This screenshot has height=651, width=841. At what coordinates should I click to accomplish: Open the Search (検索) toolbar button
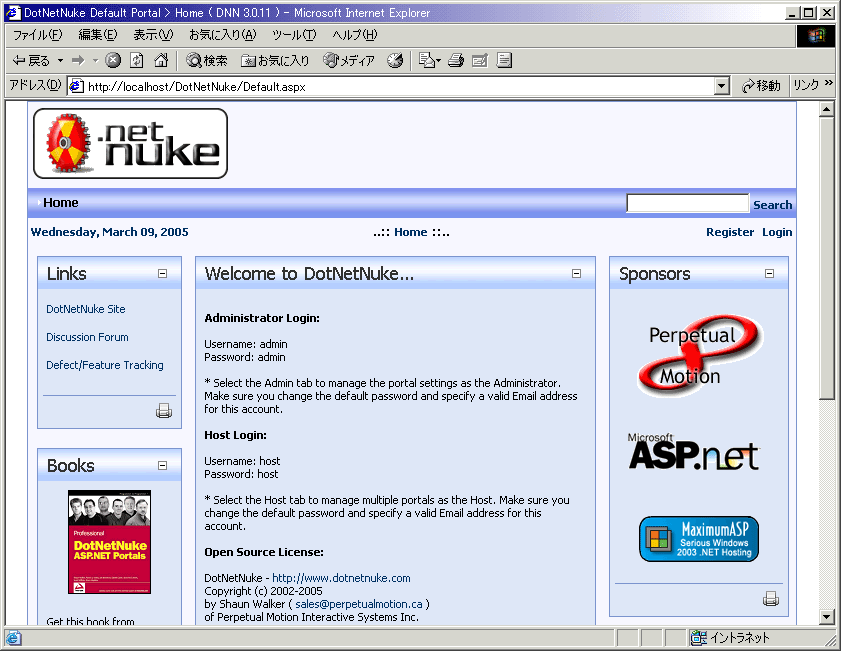[207, 61]
